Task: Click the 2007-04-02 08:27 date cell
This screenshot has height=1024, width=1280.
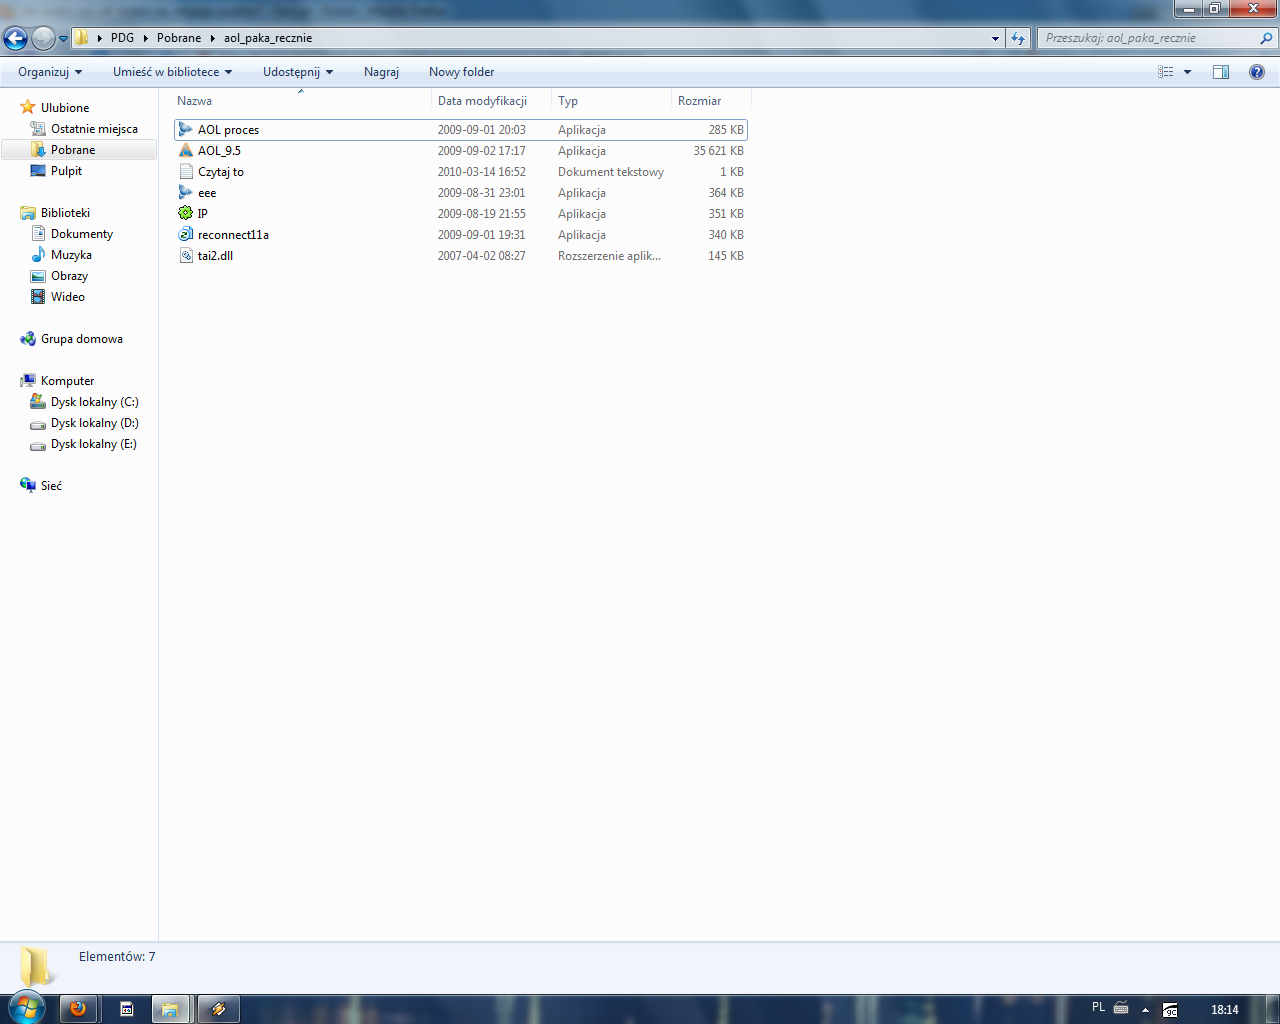Action: [x=481, y=256]
